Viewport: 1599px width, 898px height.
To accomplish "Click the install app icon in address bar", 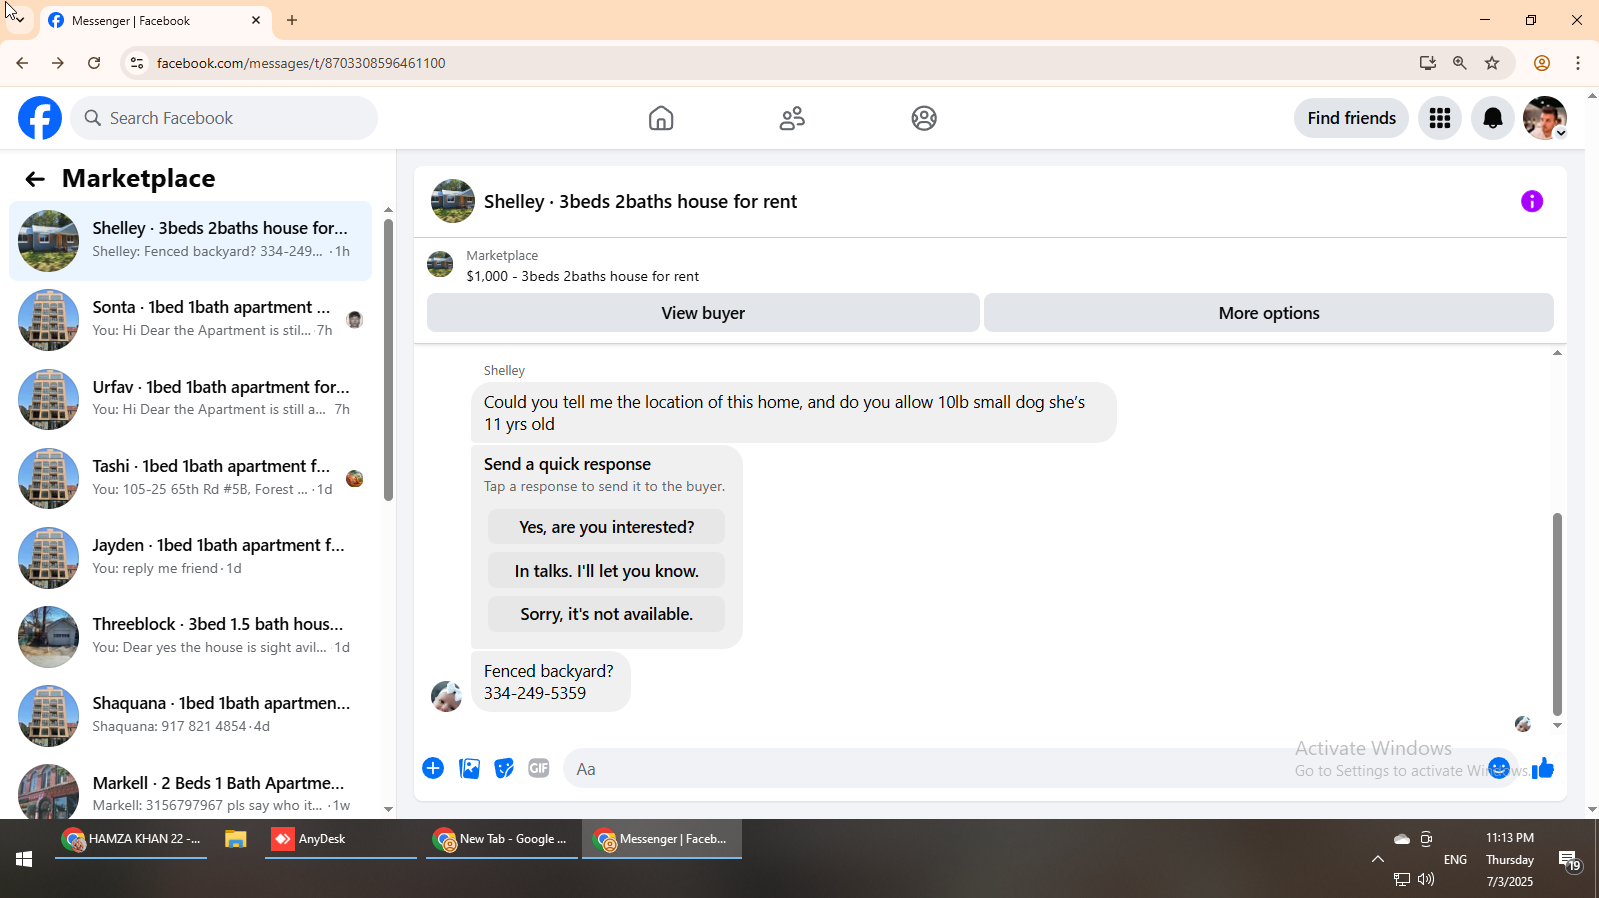I will tap(1427, 63).
